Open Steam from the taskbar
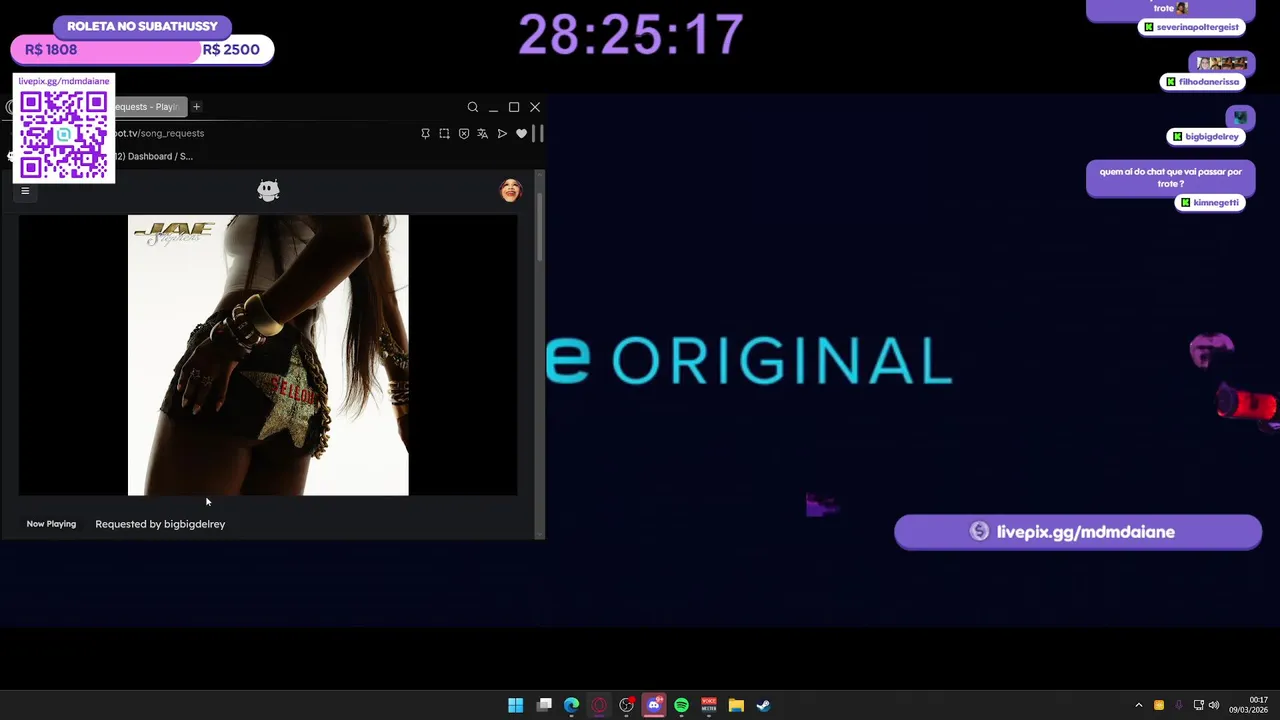1280x720 pixels. (x=763, y=705)
